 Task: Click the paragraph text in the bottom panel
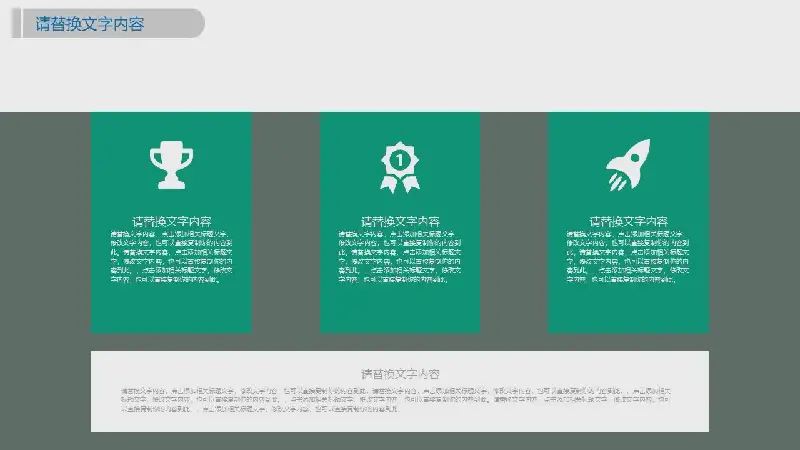(400, 398)
